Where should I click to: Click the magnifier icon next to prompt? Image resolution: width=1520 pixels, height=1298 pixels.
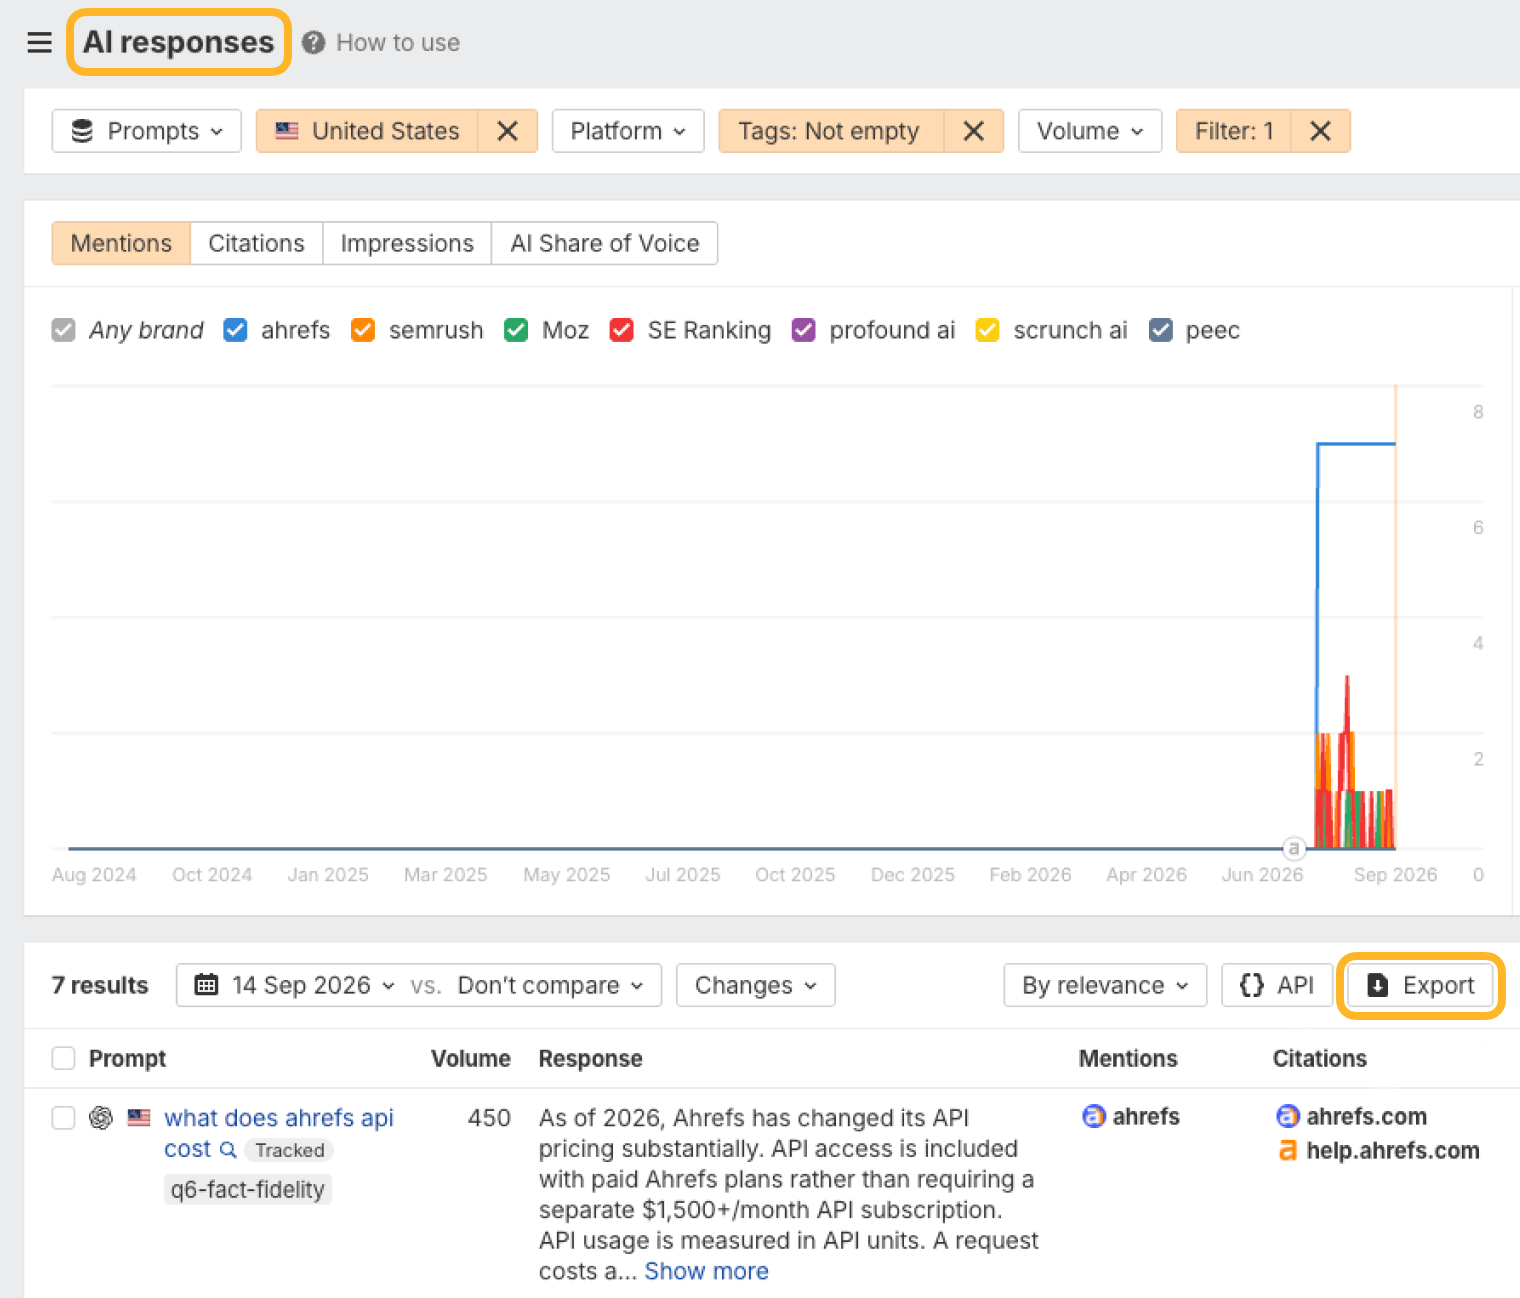(x=228, y=1150)
